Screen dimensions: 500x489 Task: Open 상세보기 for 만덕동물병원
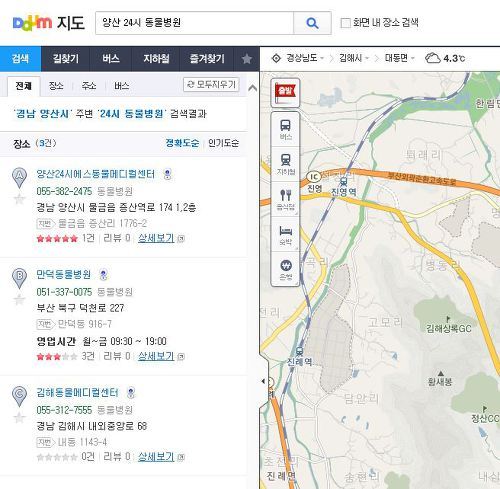tap(156, 356)
